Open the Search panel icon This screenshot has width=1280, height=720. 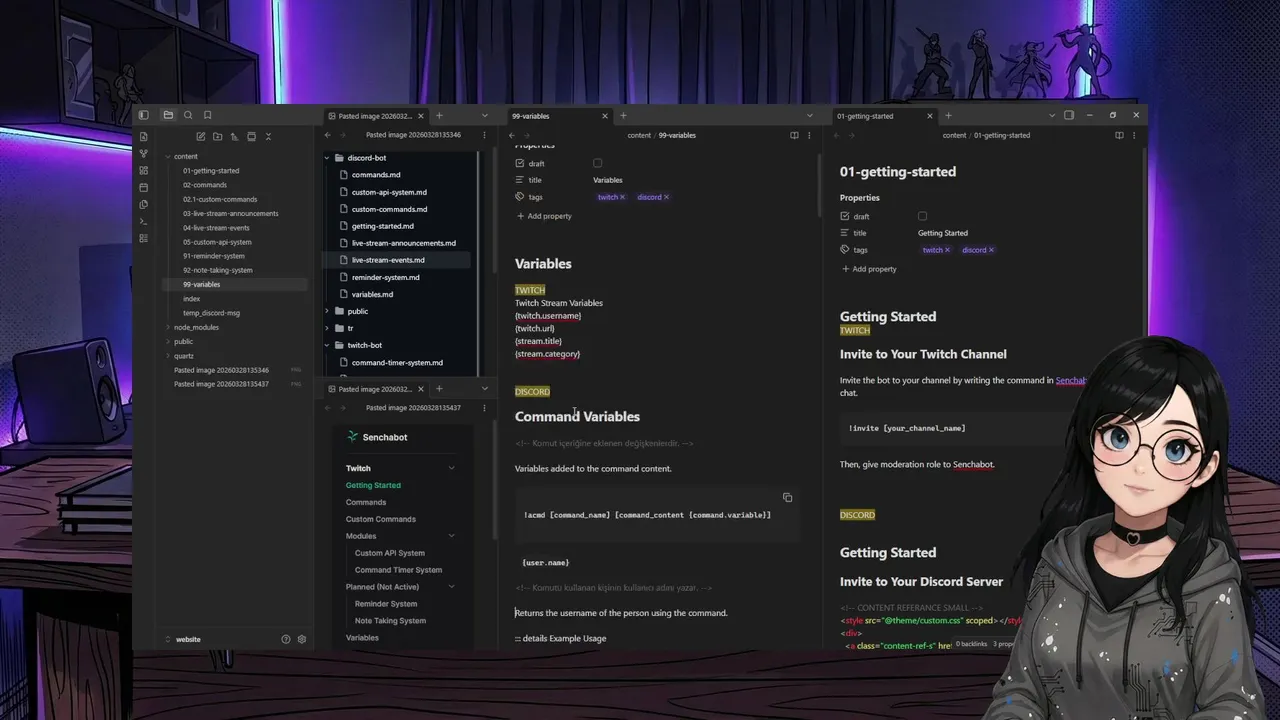(188, 115)
